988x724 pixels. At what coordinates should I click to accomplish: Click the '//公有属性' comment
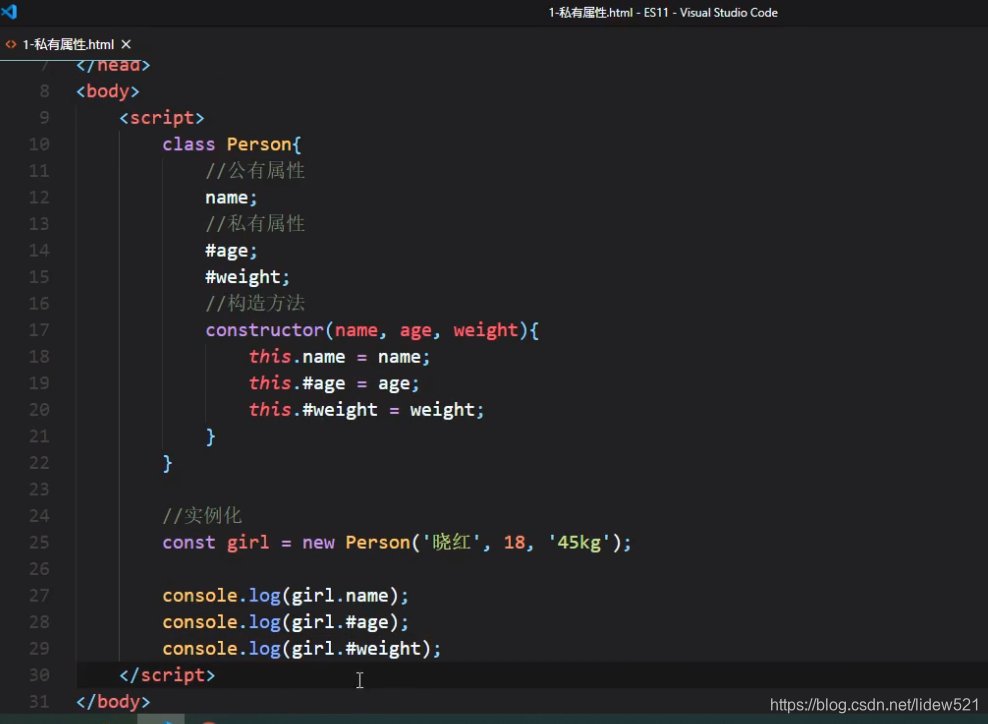point(255,171)
